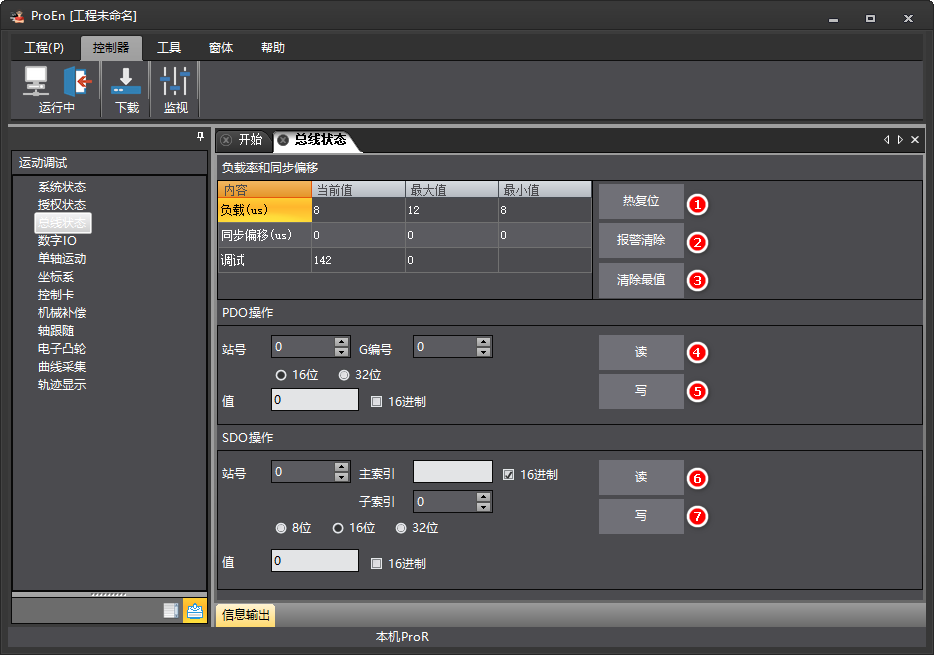Open the 帮助 menu
Screen dimensions: 934x655
click(273, 48)
